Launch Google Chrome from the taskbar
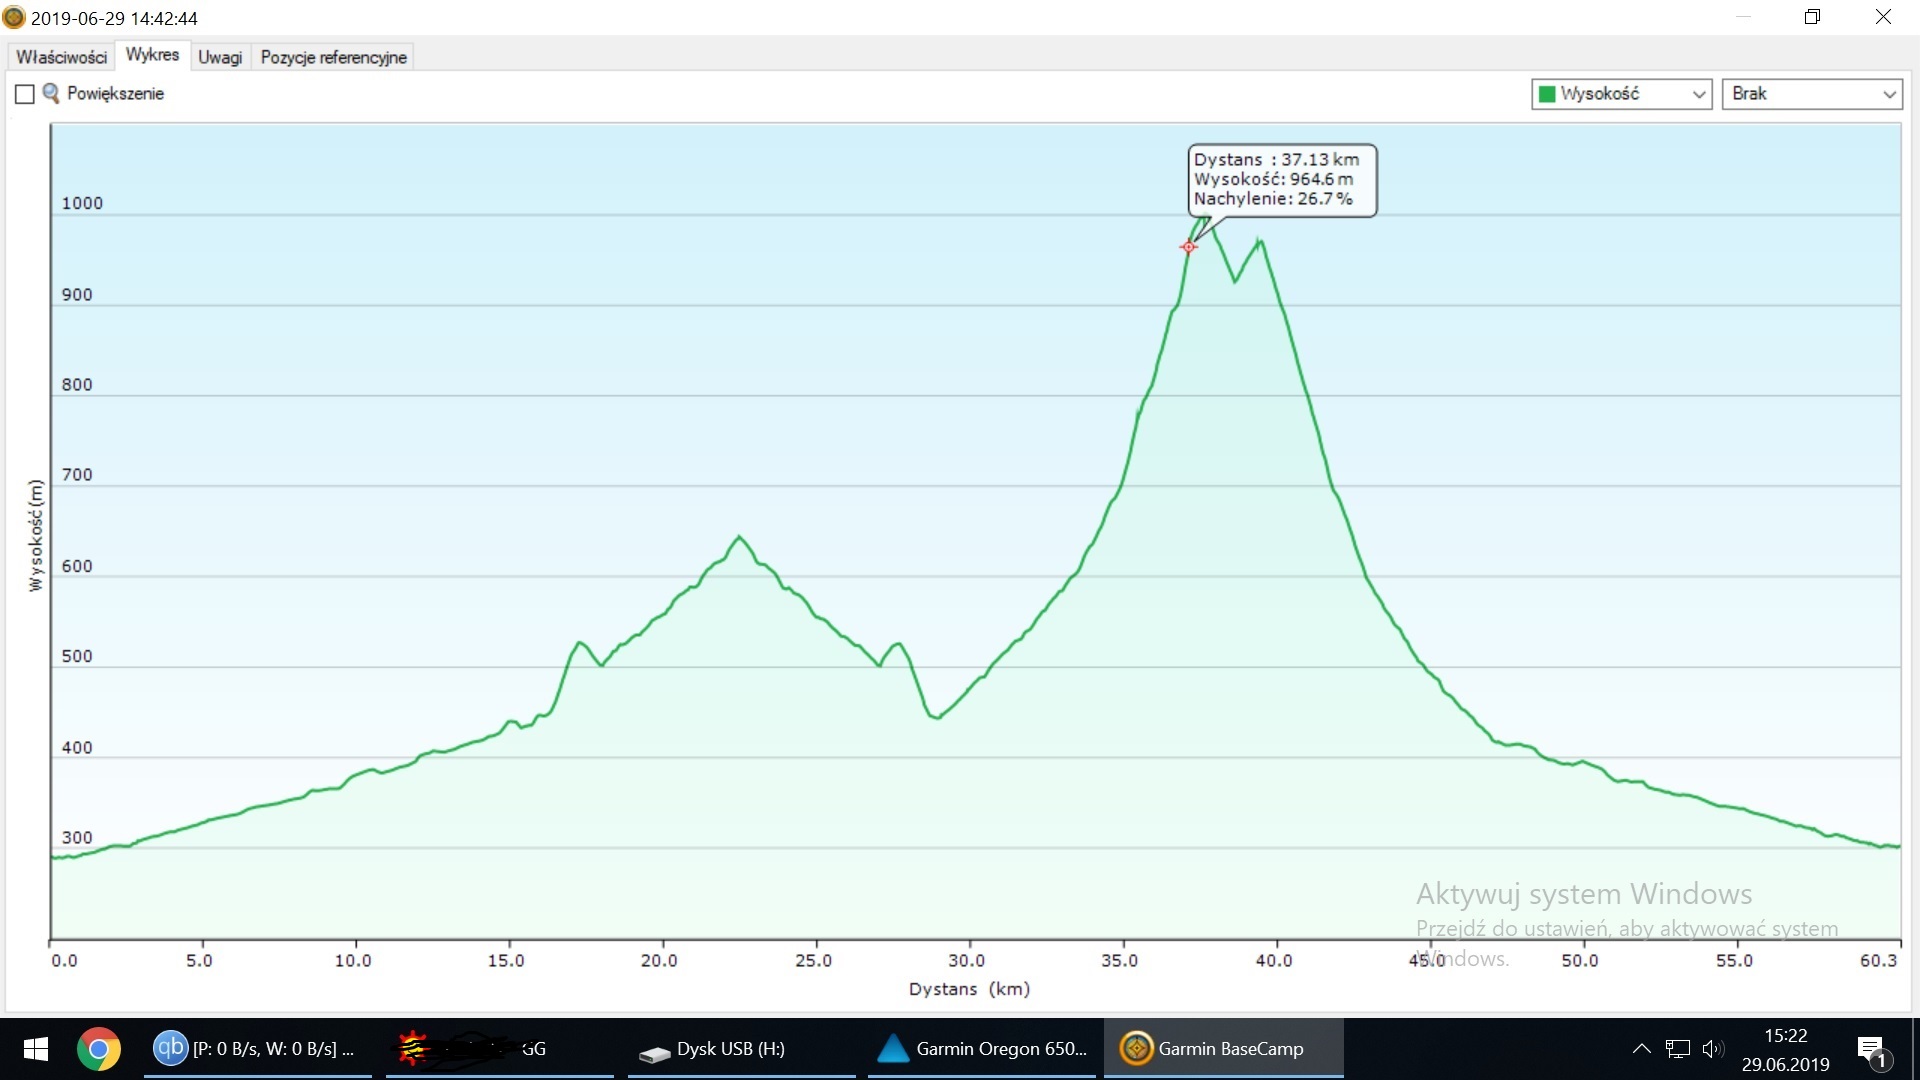 98,1049
